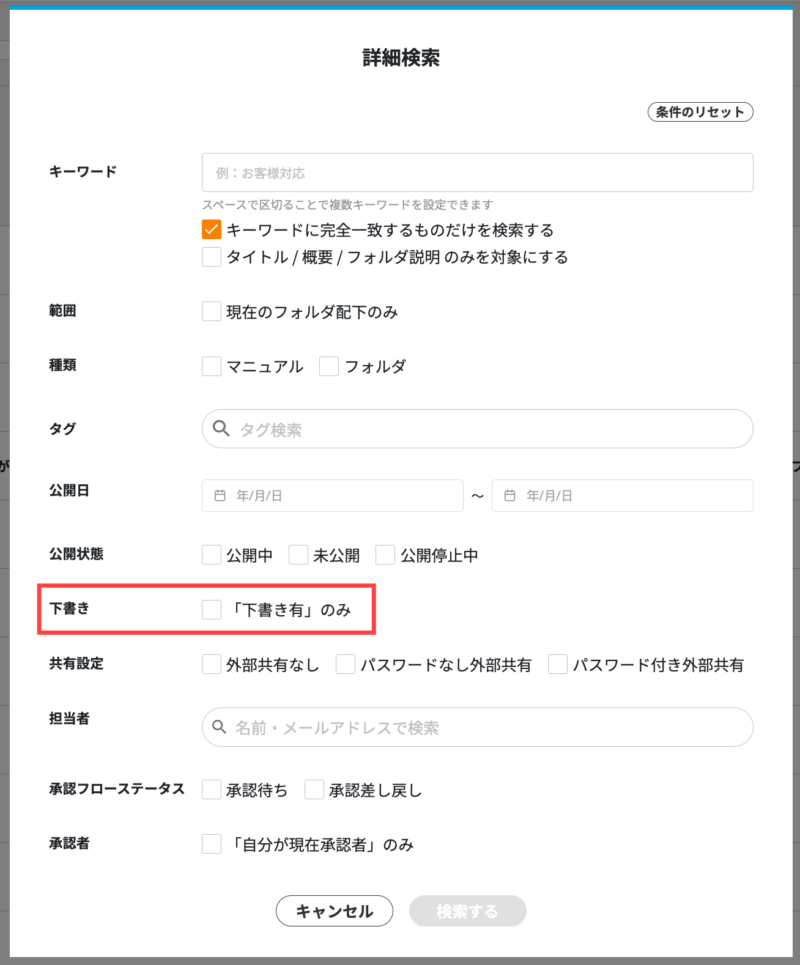Enable タイトル / 概要 / フォルダ説明 のみを対象にする
Image resolution: width=800 pixels, height=965 pixels.
210,257
